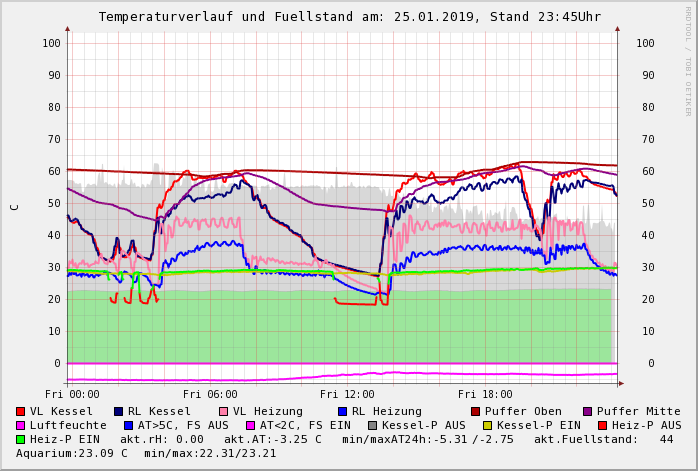698x471 pixels.
Task: Select the pink VL Heizung legend swatch
Action: point(224,411)
